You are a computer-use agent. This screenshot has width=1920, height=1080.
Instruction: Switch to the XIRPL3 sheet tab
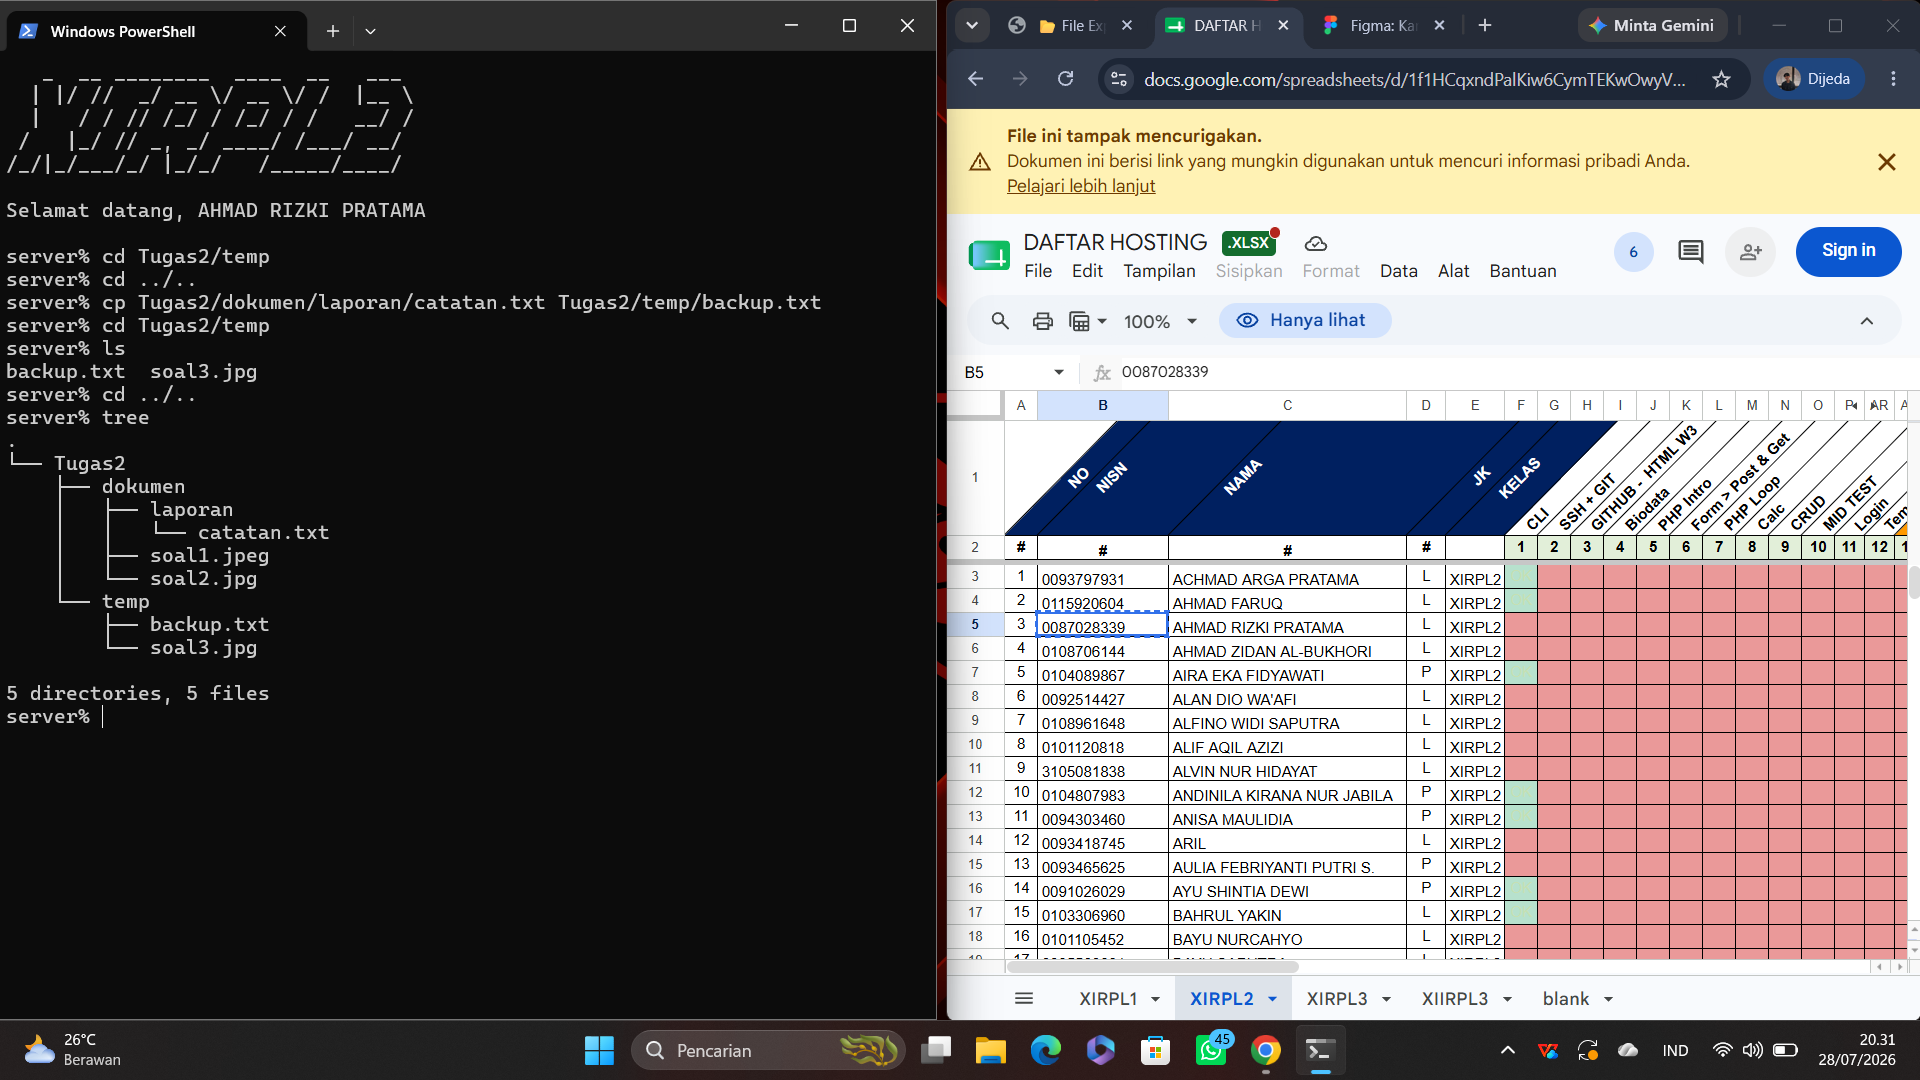pyautogui.click(x=1337, y=999)
